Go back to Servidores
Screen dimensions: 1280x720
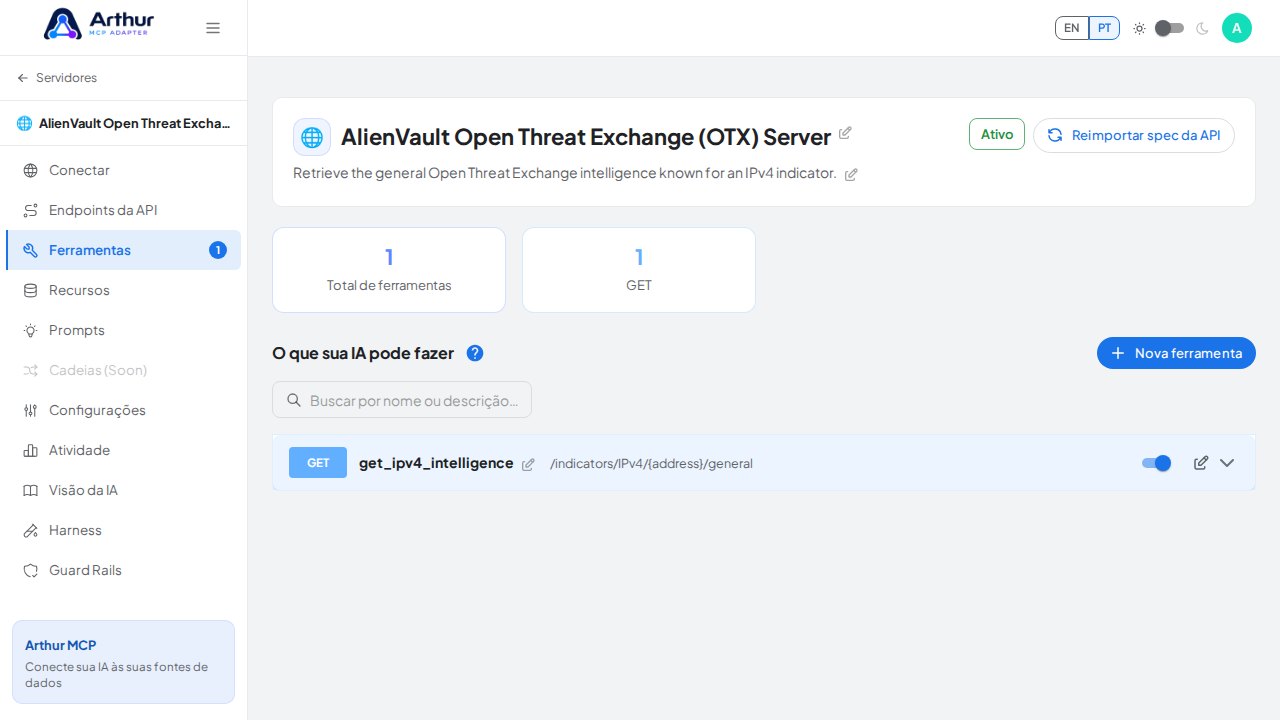pos(57,78)
